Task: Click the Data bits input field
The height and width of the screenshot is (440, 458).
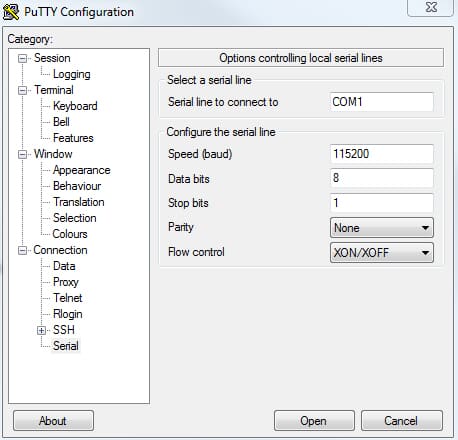Action: pyautogui.click(x=382, y=178)
